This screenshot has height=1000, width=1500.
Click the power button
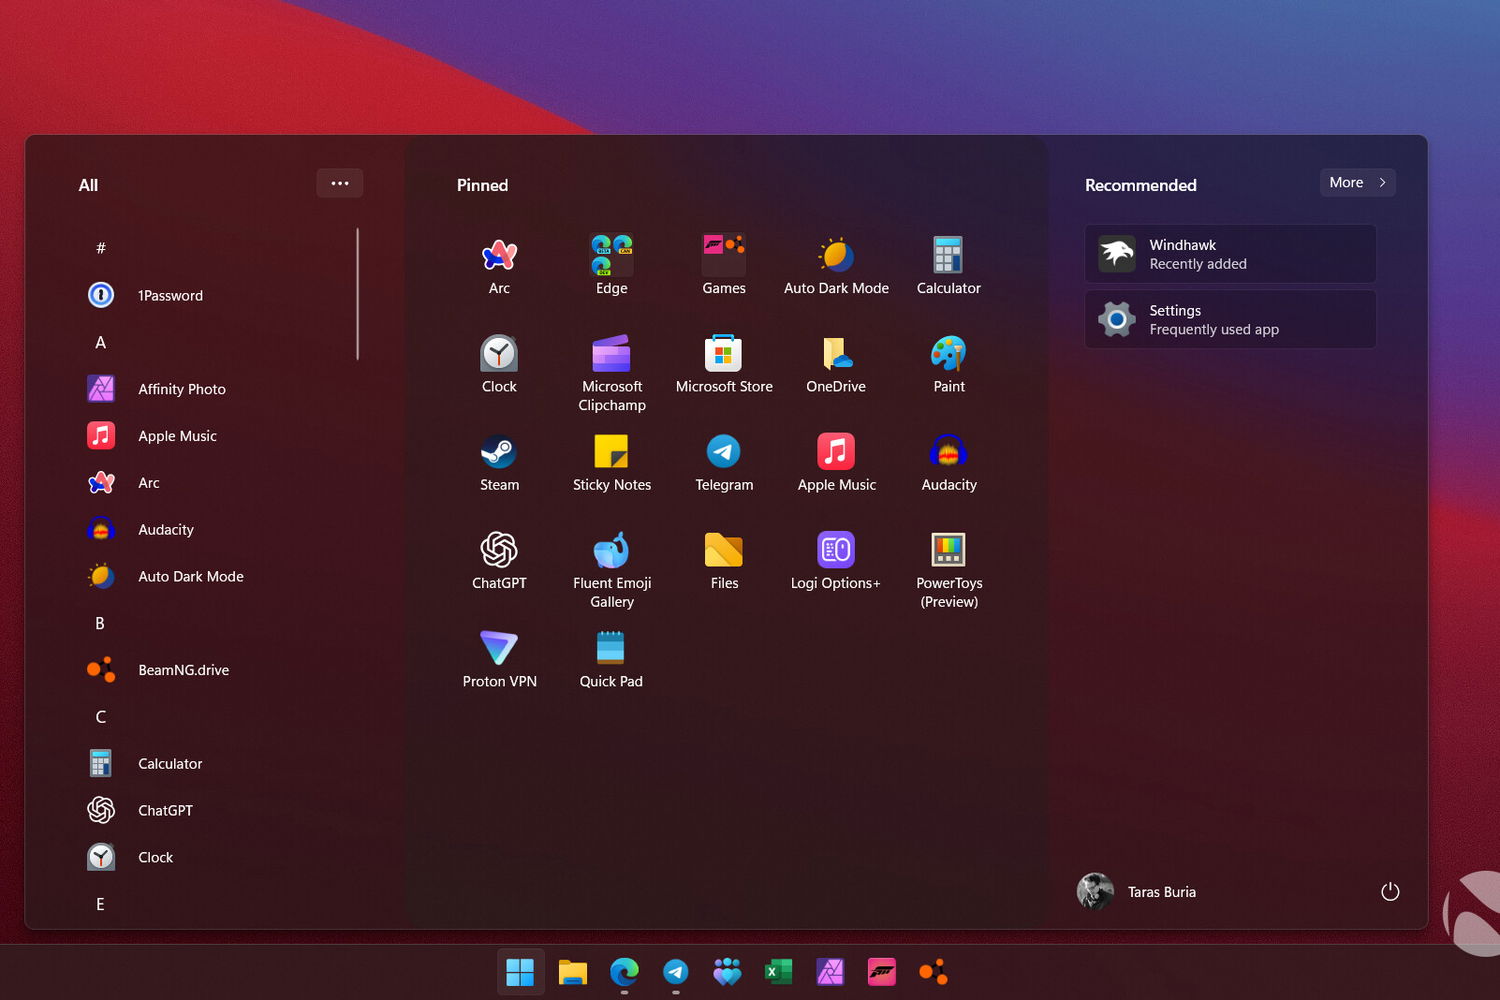pos(1390,892)
